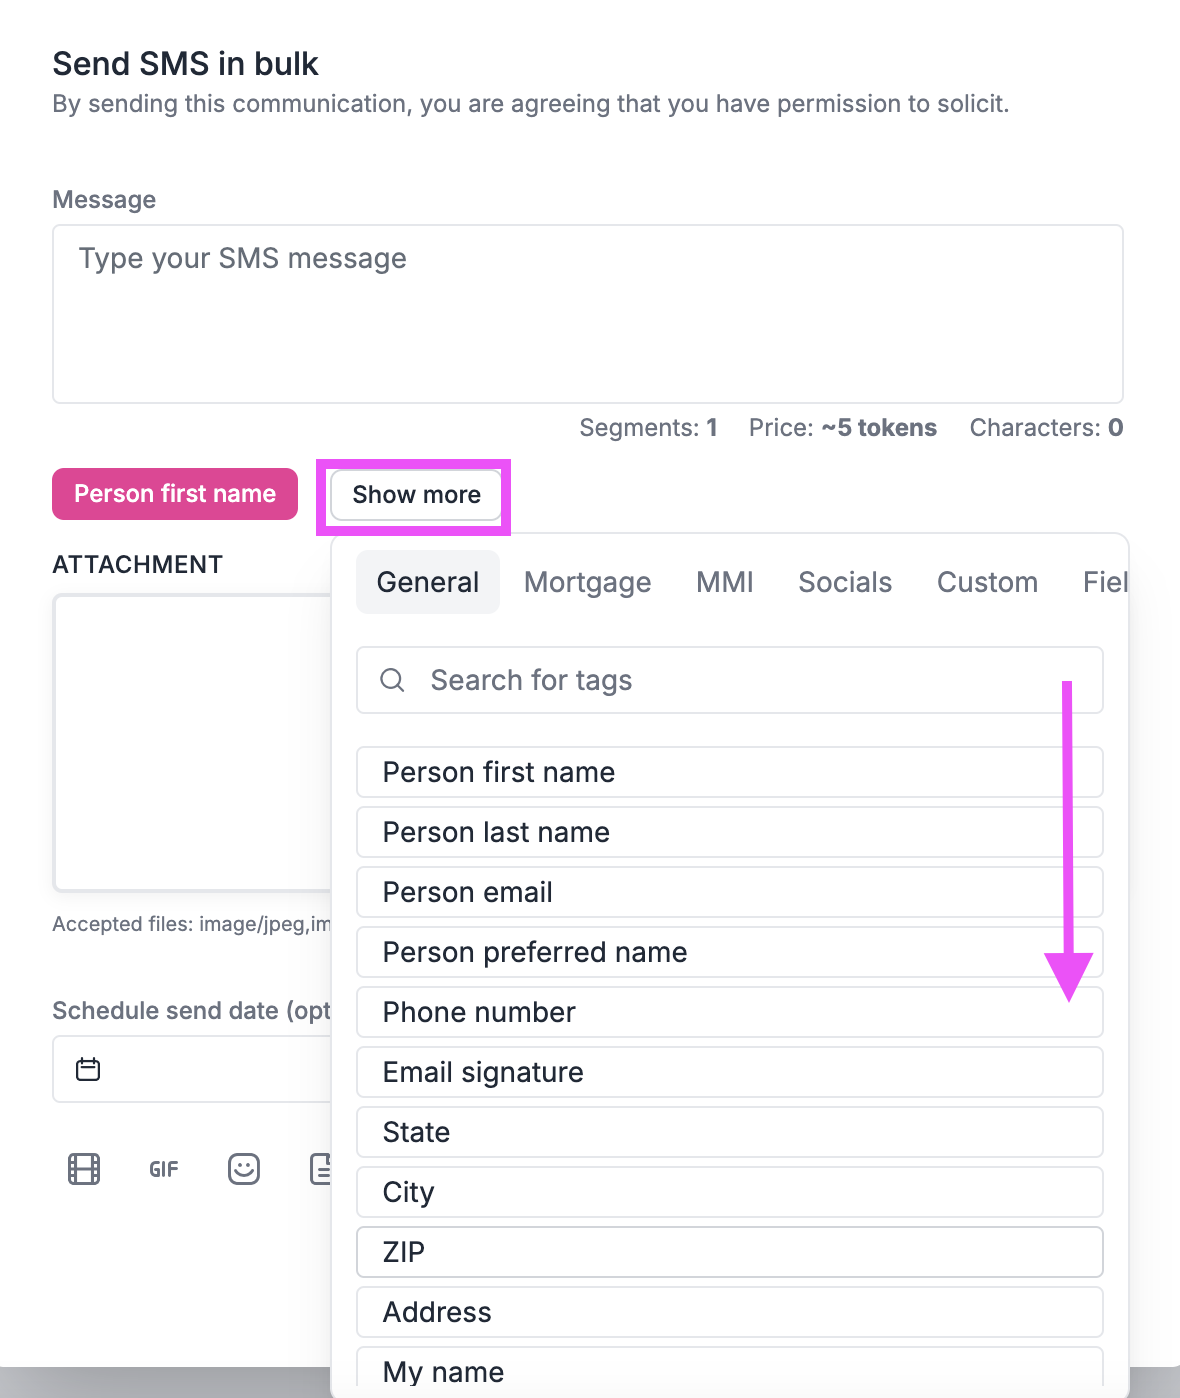Open the GIF picker icon

click(162, 1168)
